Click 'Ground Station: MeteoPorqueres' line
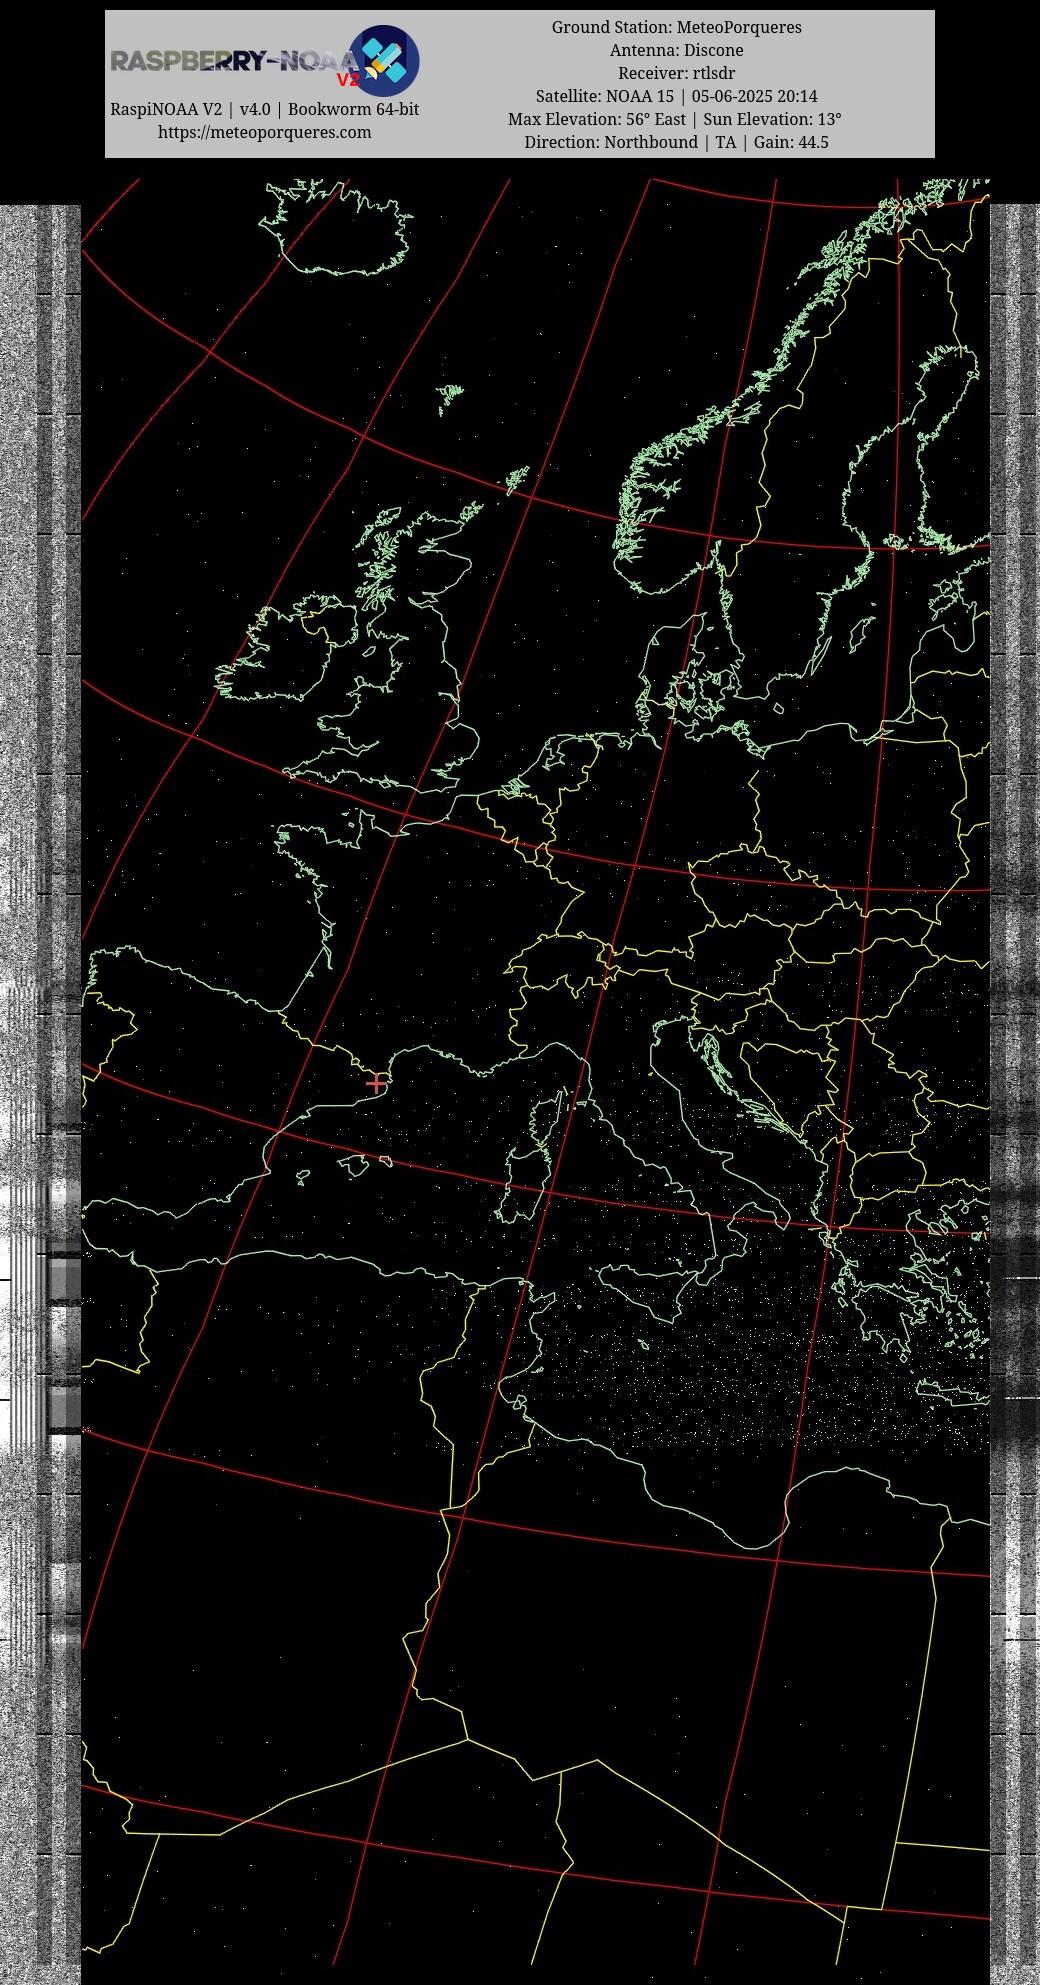1040x1985 pixels. (x=676, y=27)
